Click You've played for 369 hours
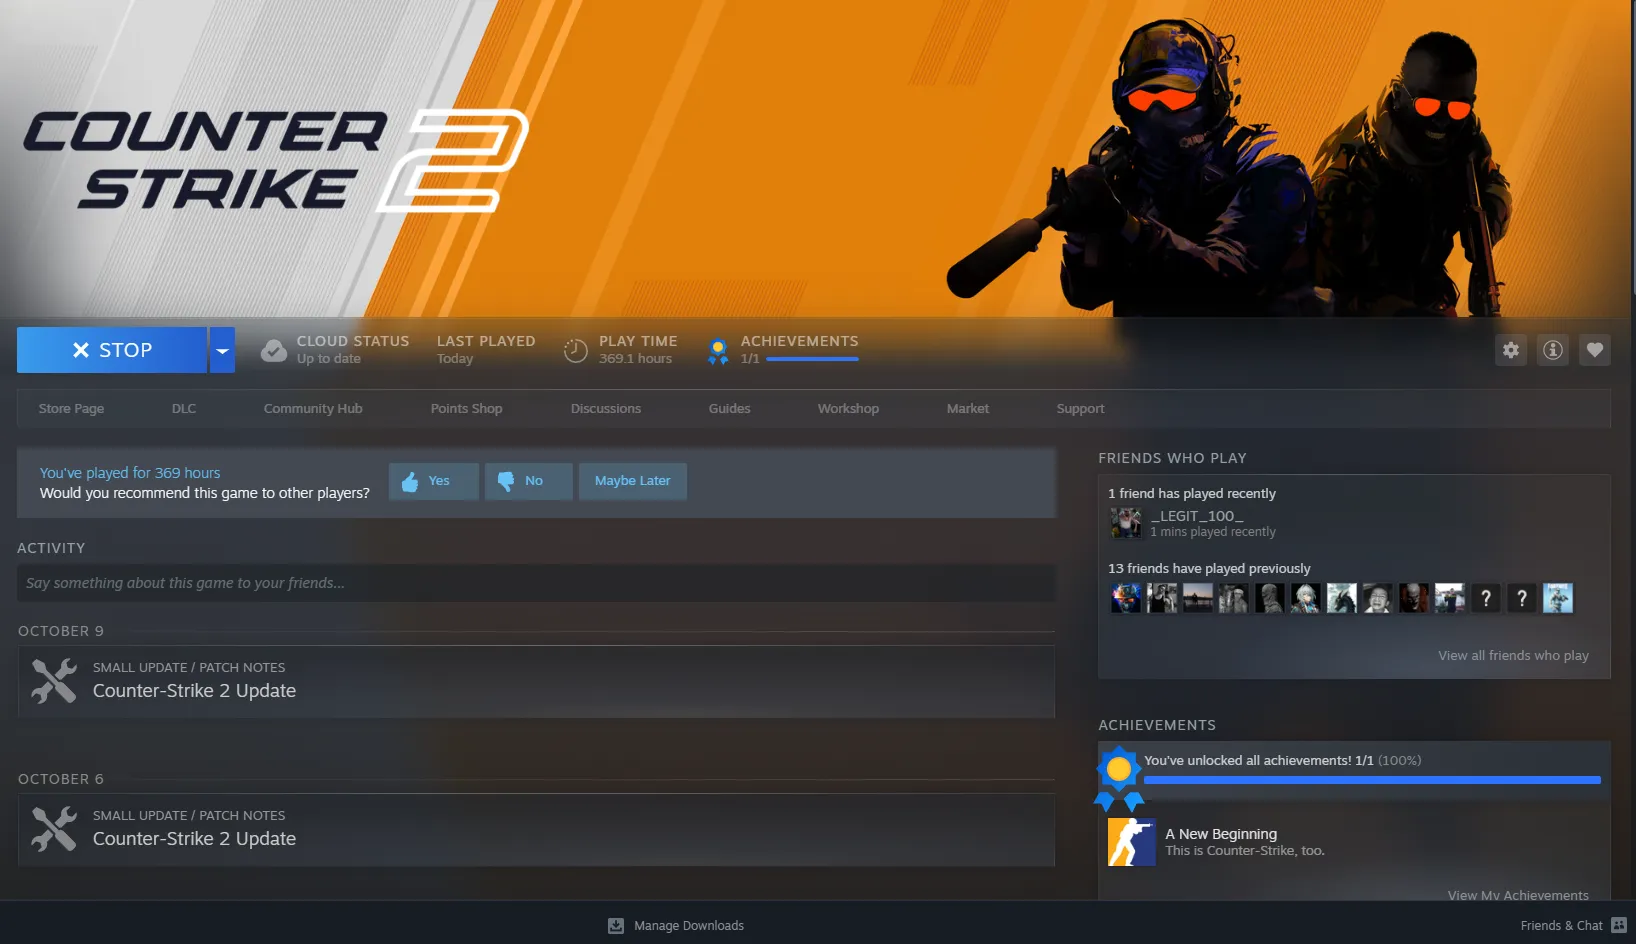The image size is (1636, 944). click(x=130, y=473)
